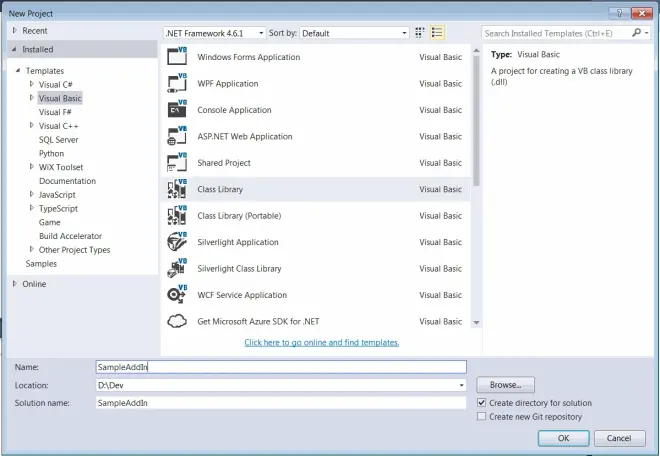Screen dimensions: 660x456
Task: Select Python under Templates
Action: click(x=51, y=154)
